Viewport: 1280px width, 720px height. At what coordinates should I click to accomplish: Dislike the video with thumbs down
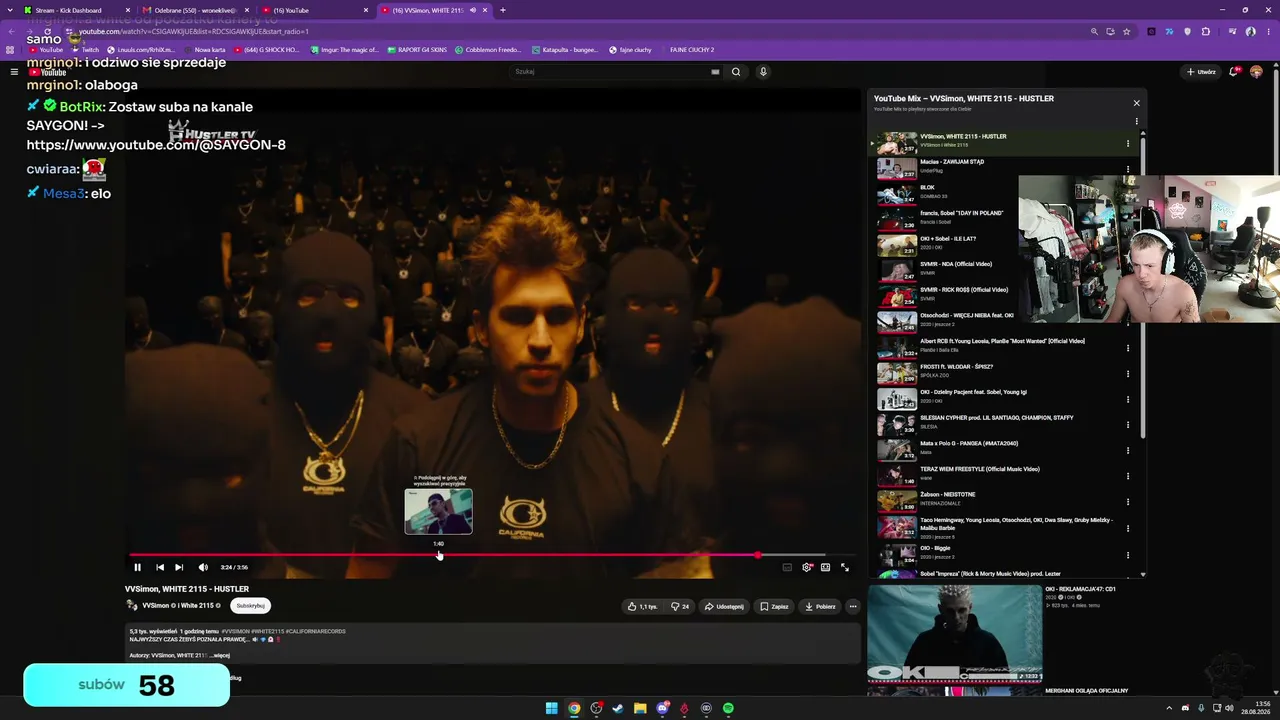click(x=680, y=606)
